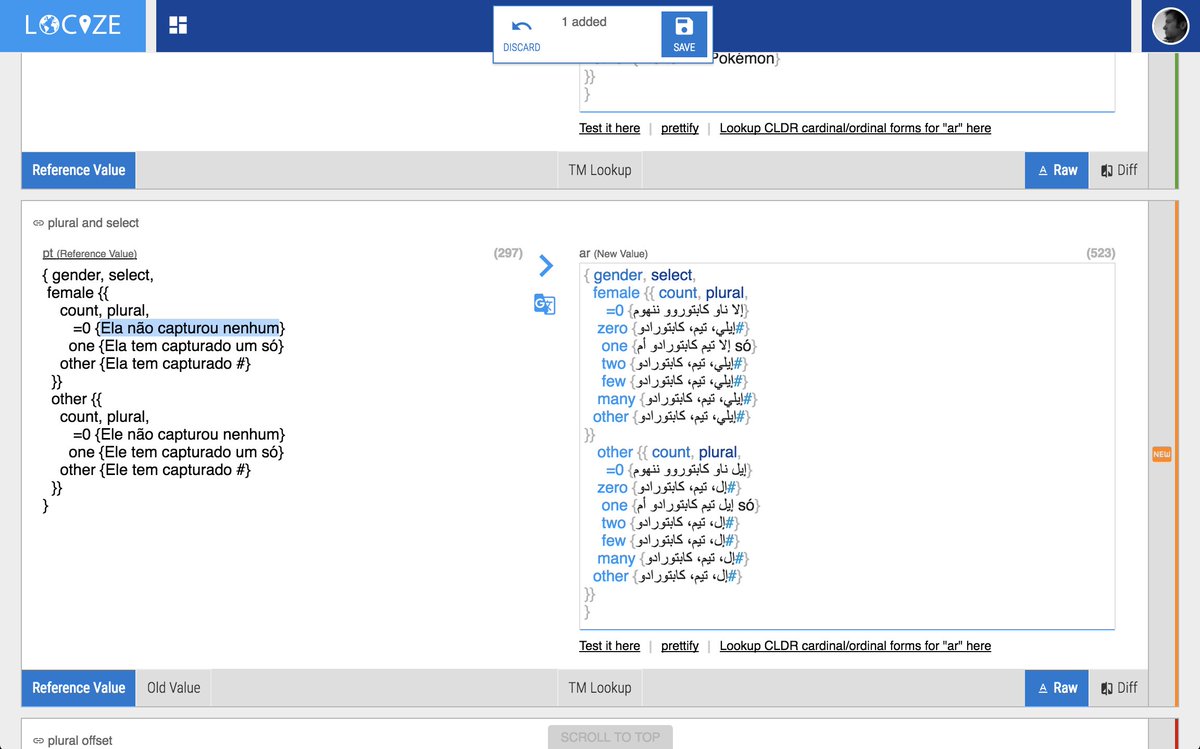Open the "Test it here" link
Screen dimensions: 1200x749
(609, 645)
